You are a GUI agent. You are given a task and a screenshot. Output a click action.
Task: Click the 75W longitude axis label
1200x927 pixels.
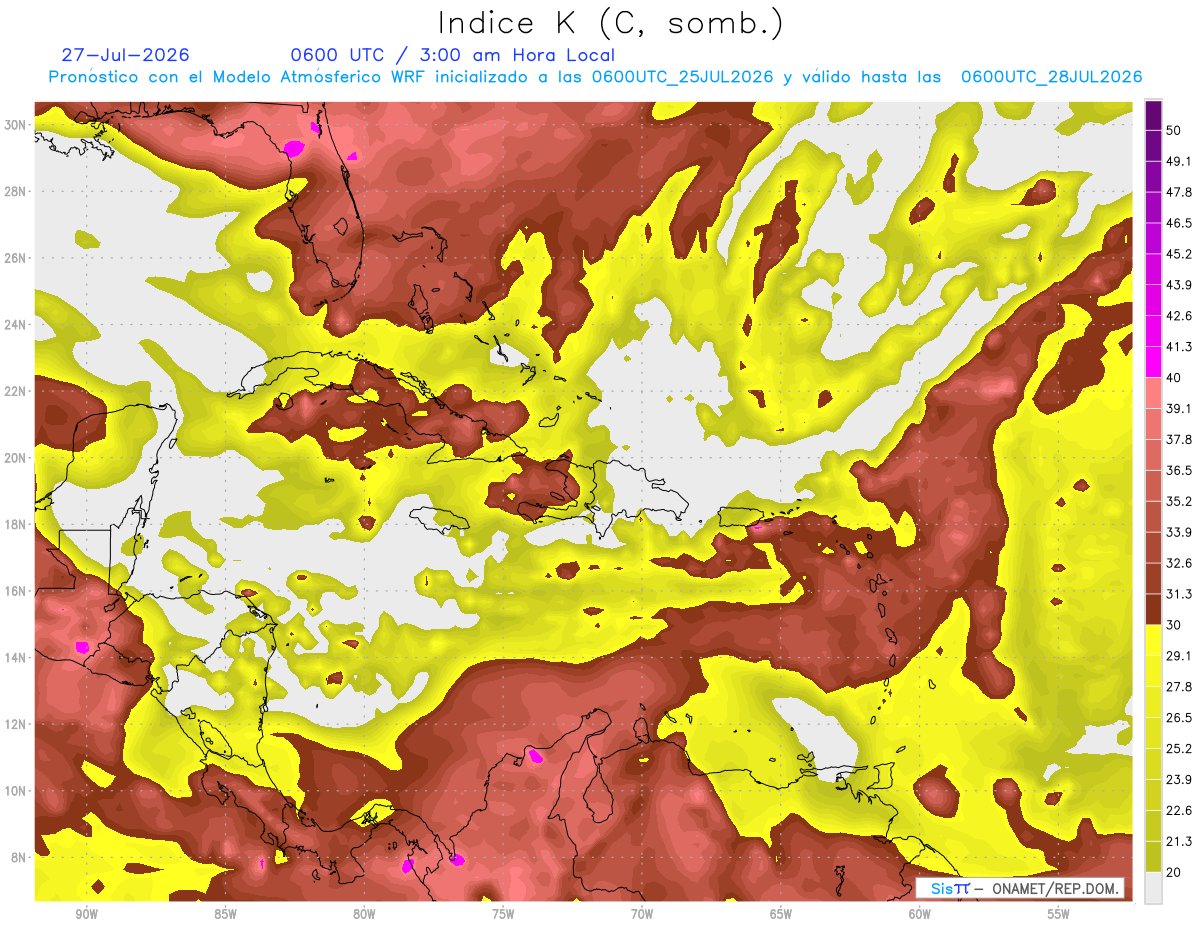[503, 914]
